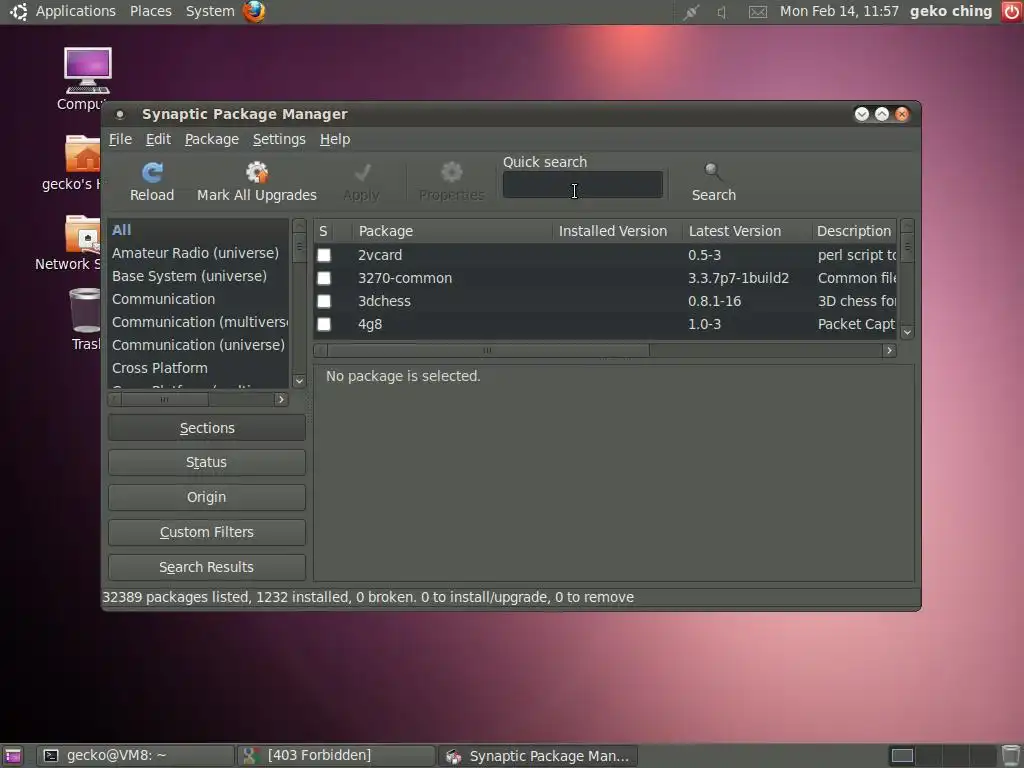Click the Status filter button

click(207, 462)
